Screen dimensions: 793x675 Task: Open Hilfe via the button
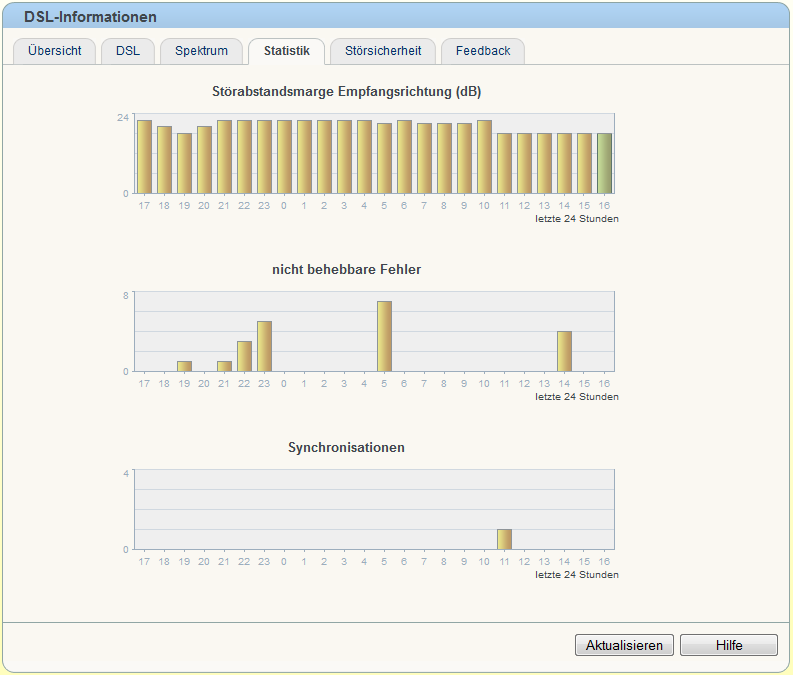click(x=729, y=645)
